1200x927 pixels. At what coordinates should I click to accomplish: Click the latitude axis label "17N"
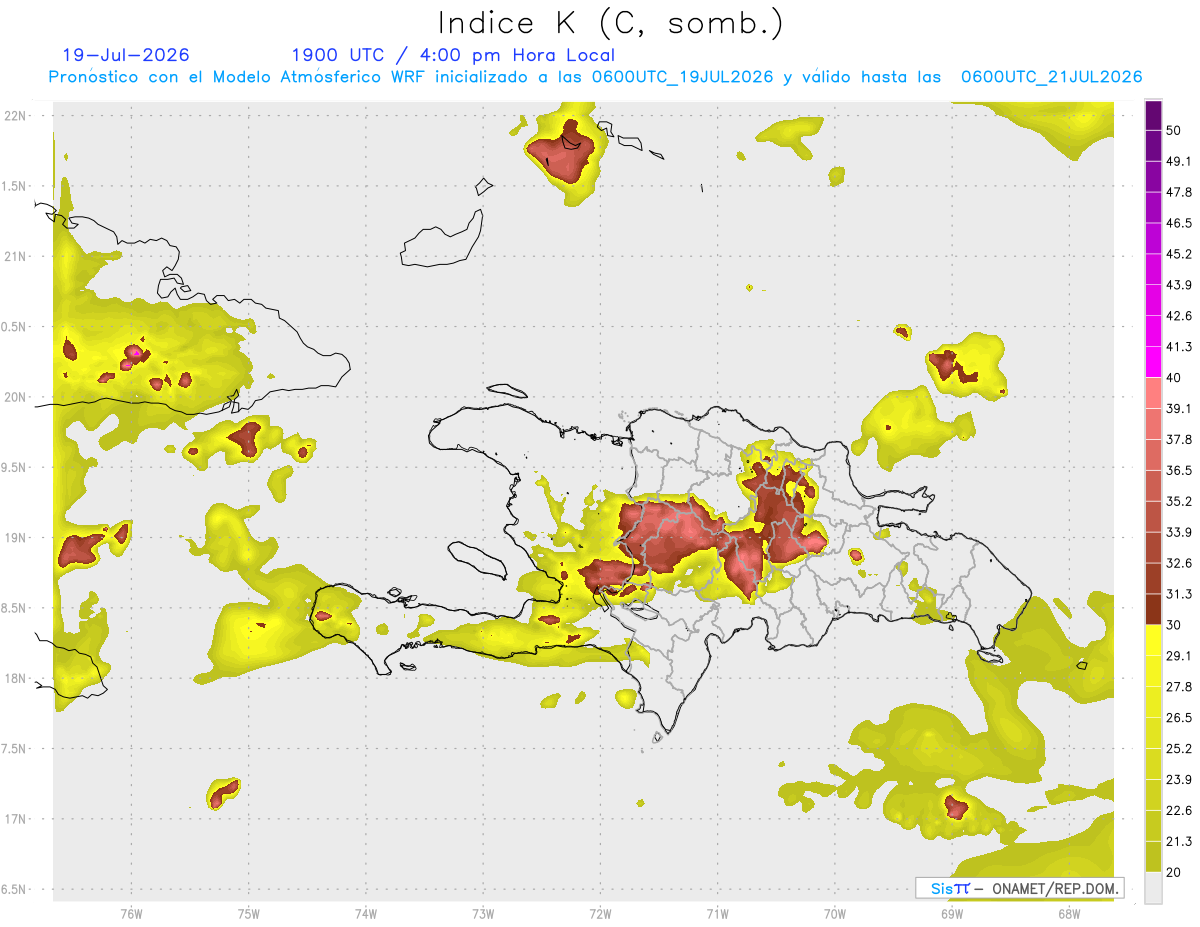point(14,819)
